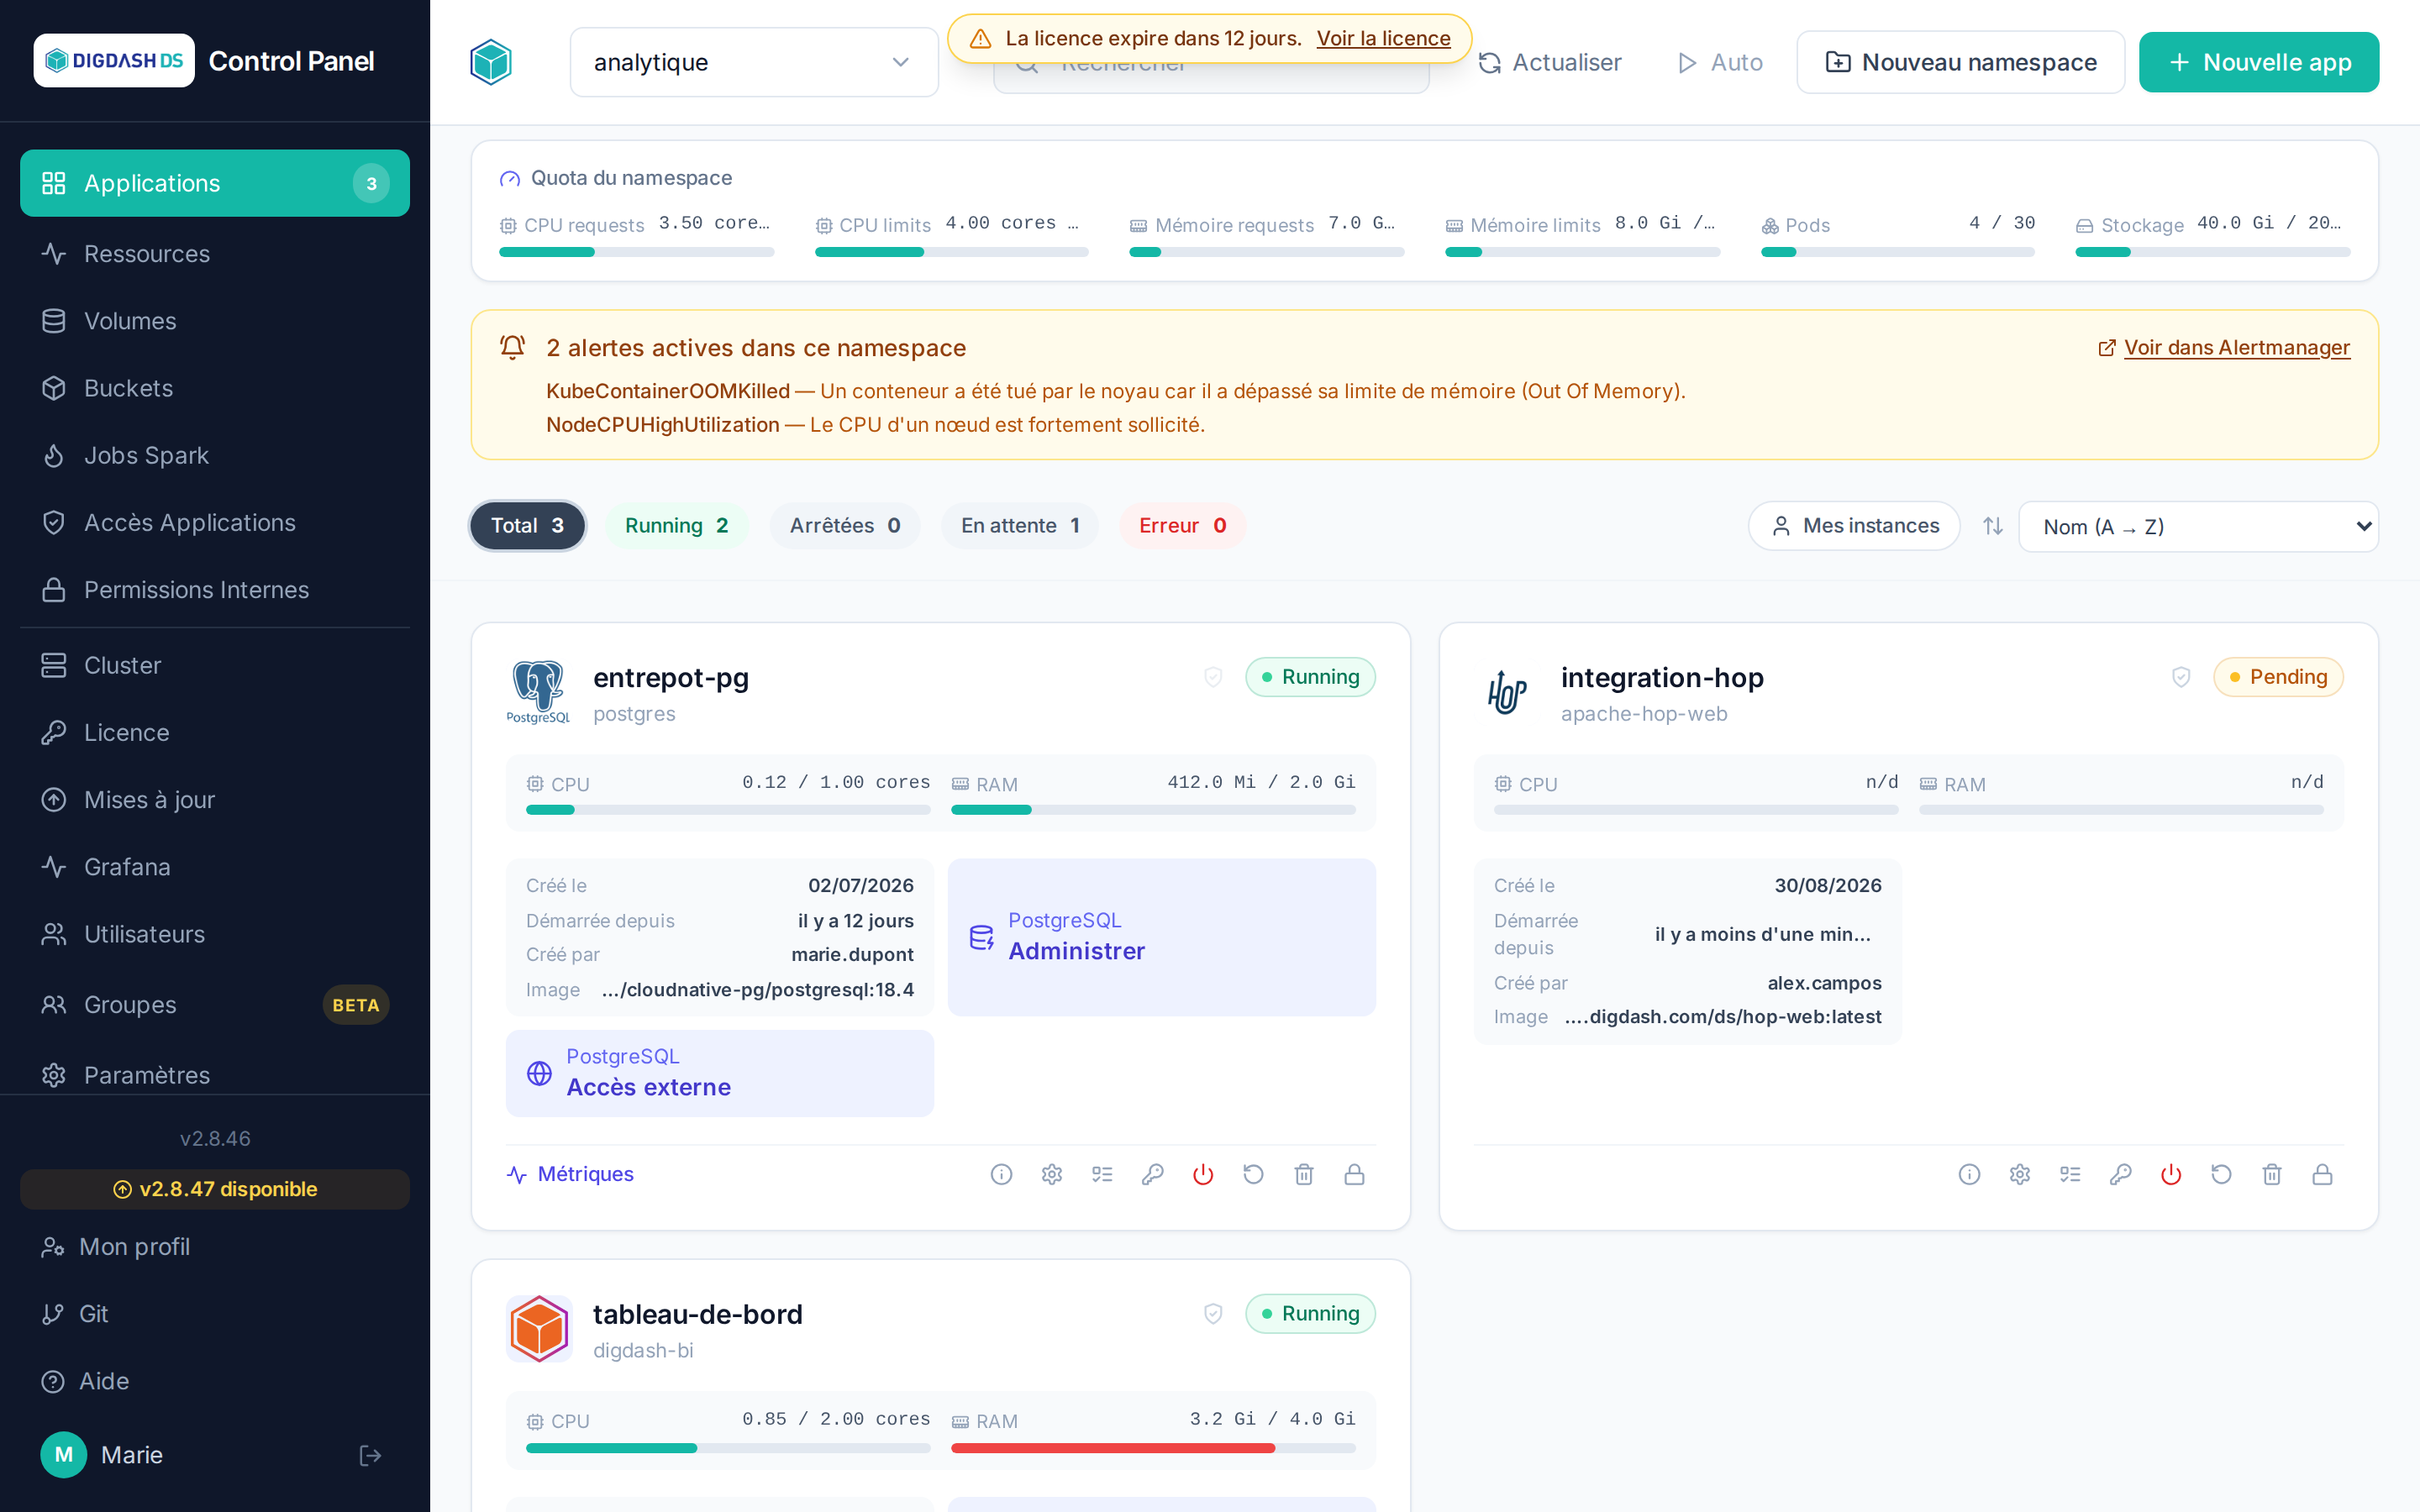Click the CPU requests quota bar
Screen dimensions: 2420x1512
[x=636, y=252]
